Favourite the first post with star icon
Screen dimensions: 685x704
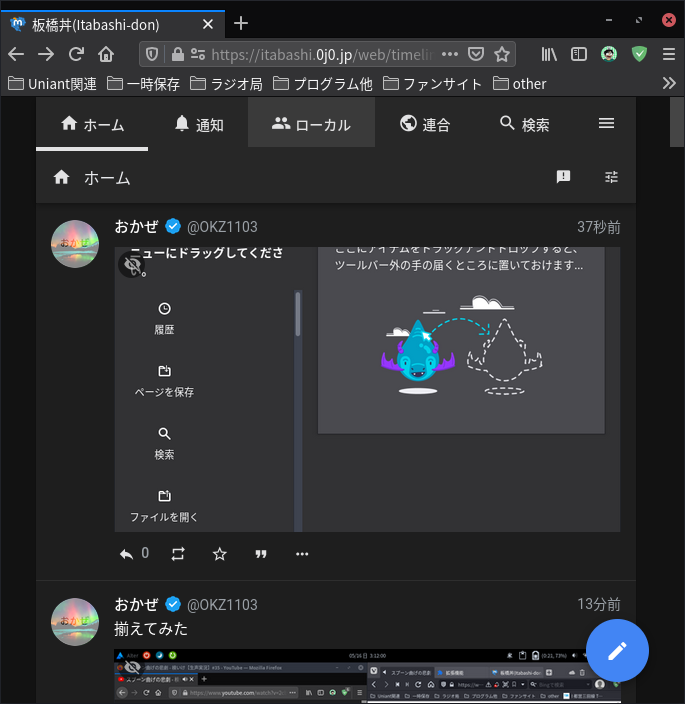(x=220, y=553)
